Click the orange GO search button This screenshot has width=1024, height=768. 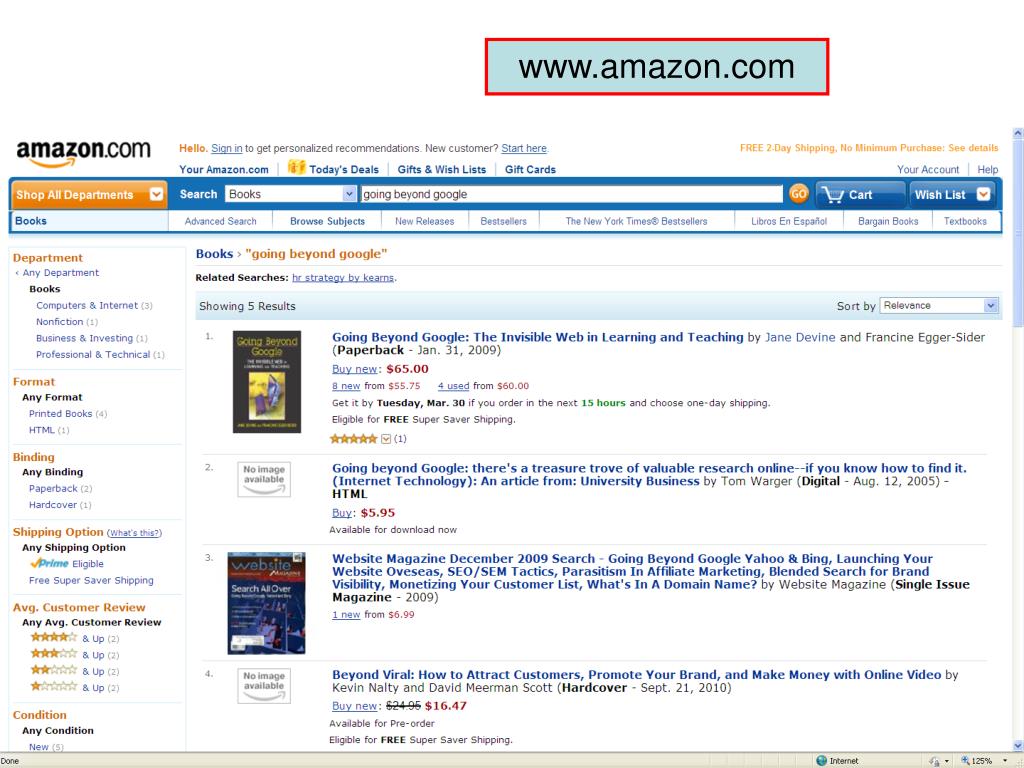[x=798, y=194]
